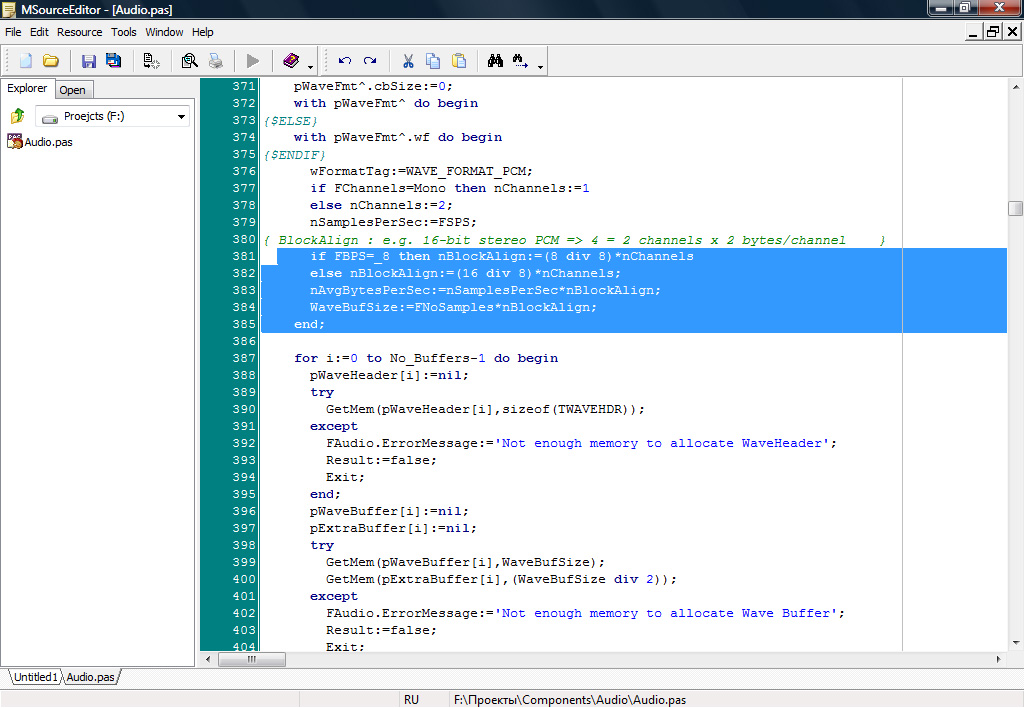Open a file using the folder icon
Screen dimensions: 1024x708
coord(49,61)
